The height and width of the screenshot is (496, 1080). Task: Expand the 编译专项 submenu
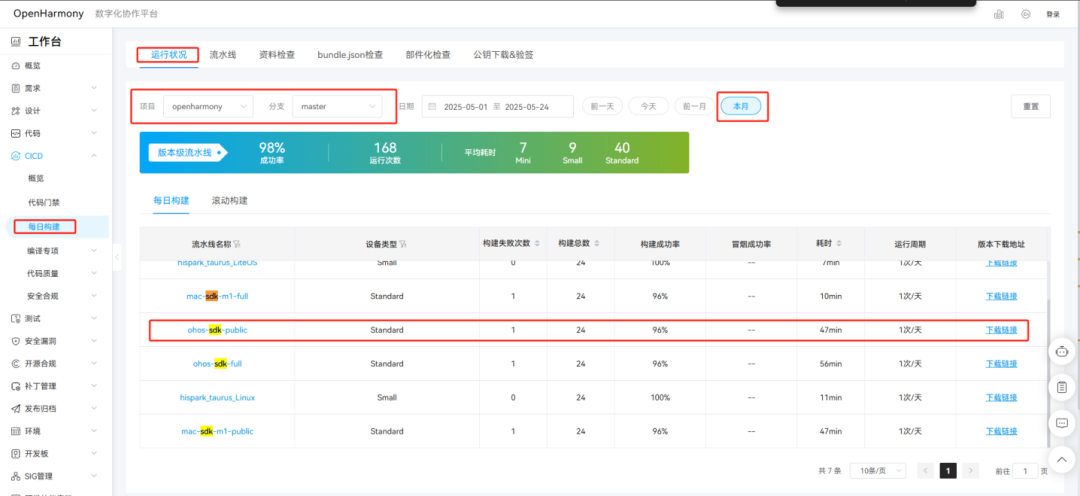point(94,251)
